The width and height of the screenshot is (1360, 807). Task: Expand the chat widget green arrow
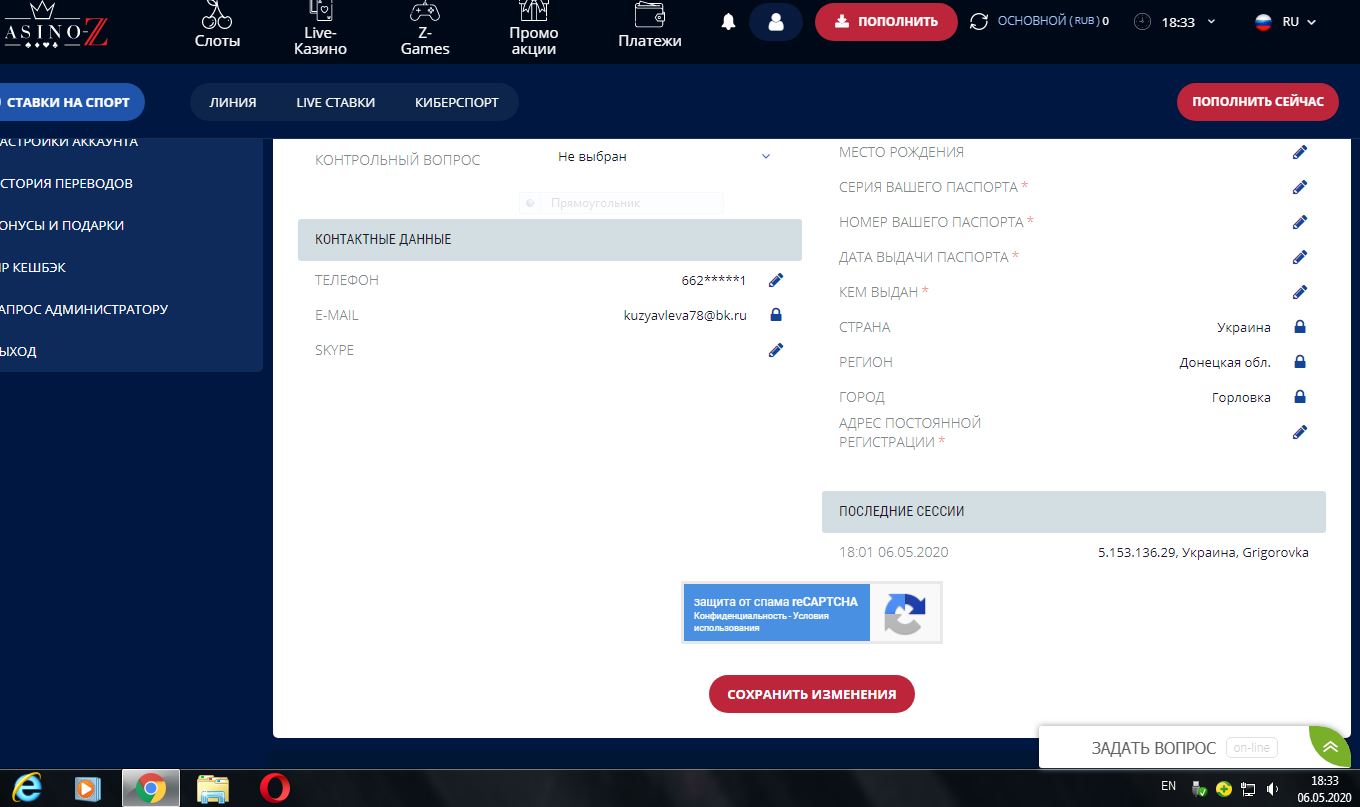click(1329, 747)
